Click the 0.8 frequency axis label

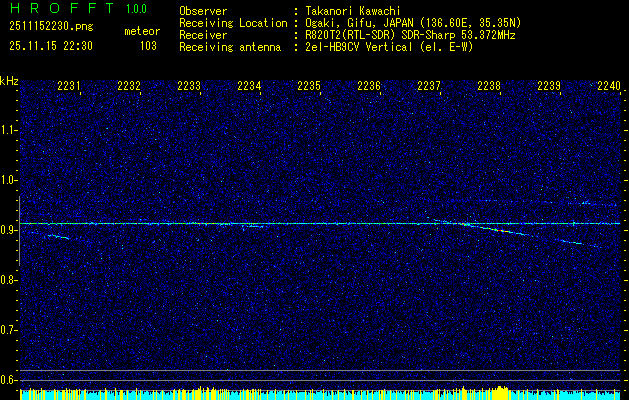[9, 280]
